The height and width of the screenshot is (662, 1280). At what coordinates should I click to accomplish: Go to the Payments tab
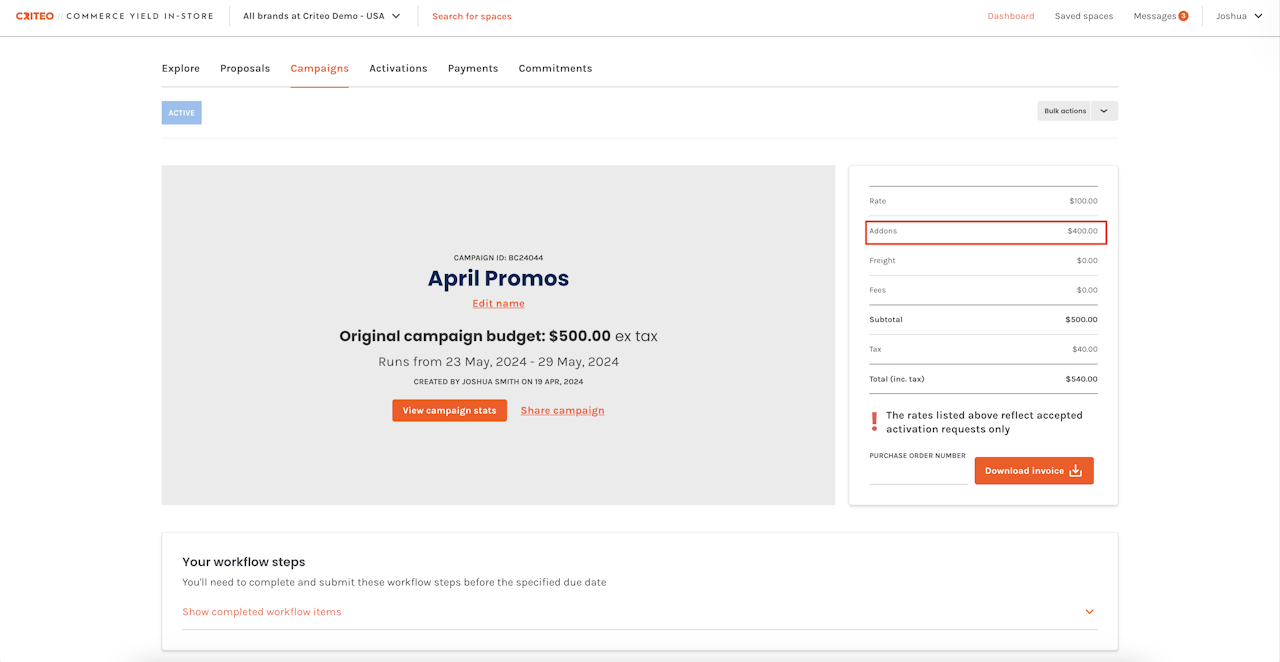[x=473, y=68]
